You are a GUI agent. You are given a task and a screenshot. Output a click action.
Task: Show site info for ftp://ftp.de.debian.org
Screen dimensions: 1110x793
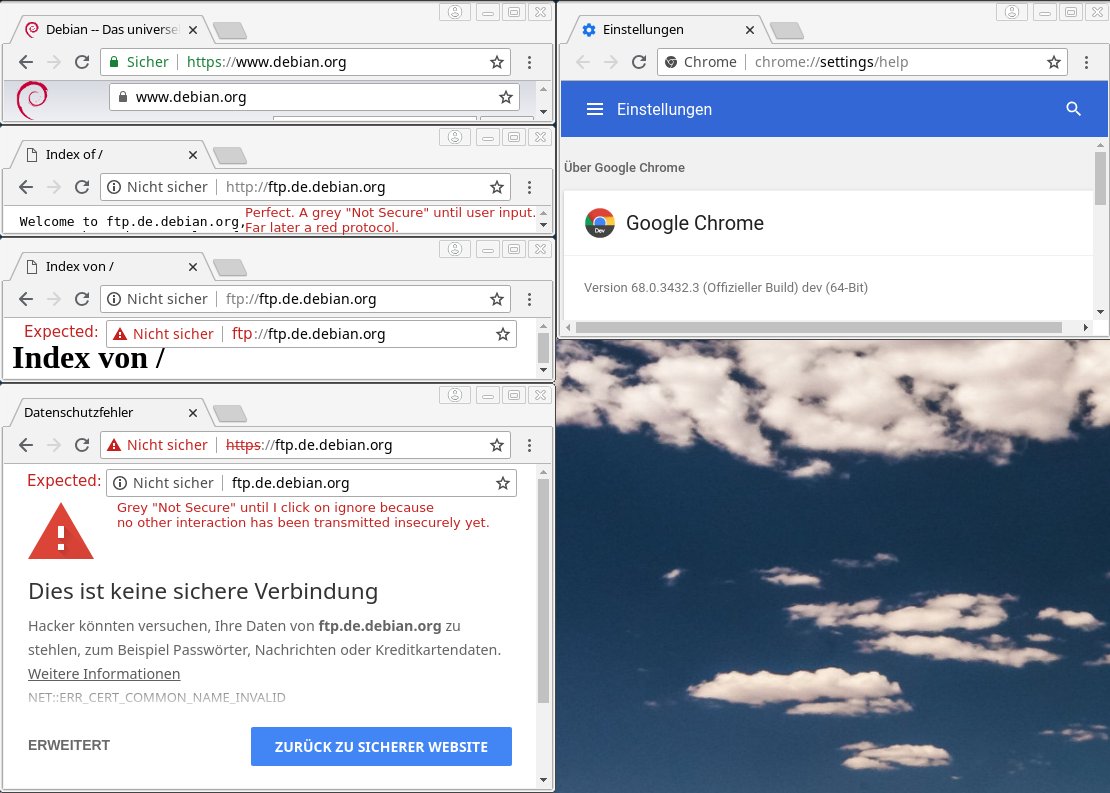click(x=157, y=299)
